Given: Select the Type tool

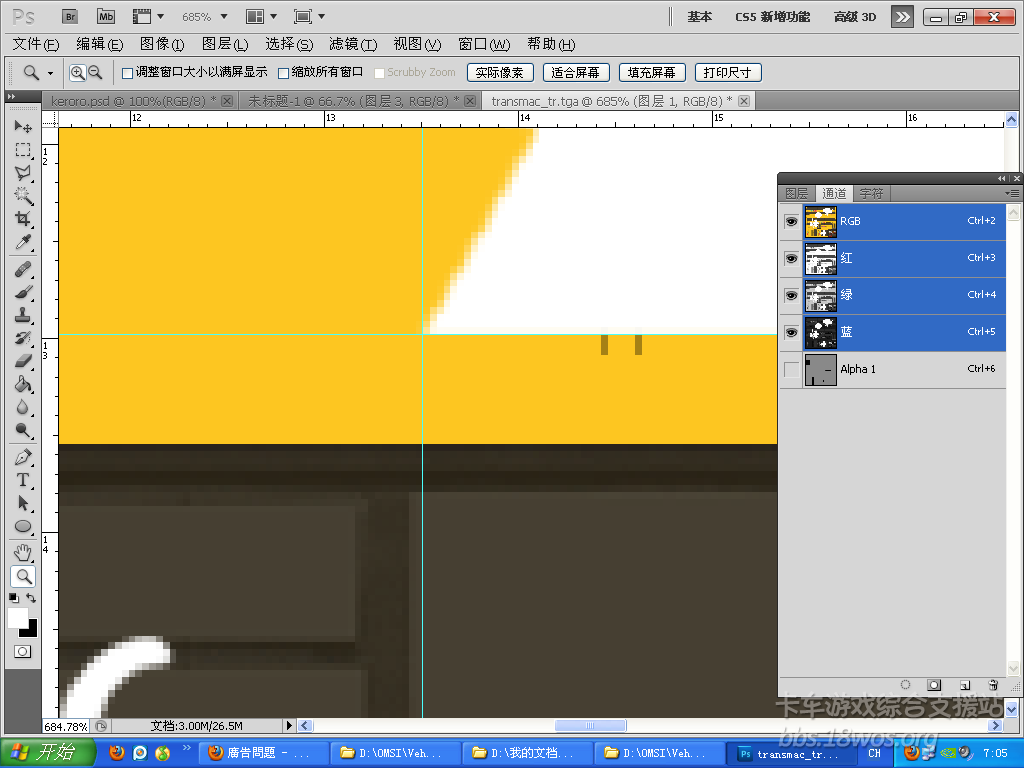Looking at the screenshot, I should (x=22, y=480).
